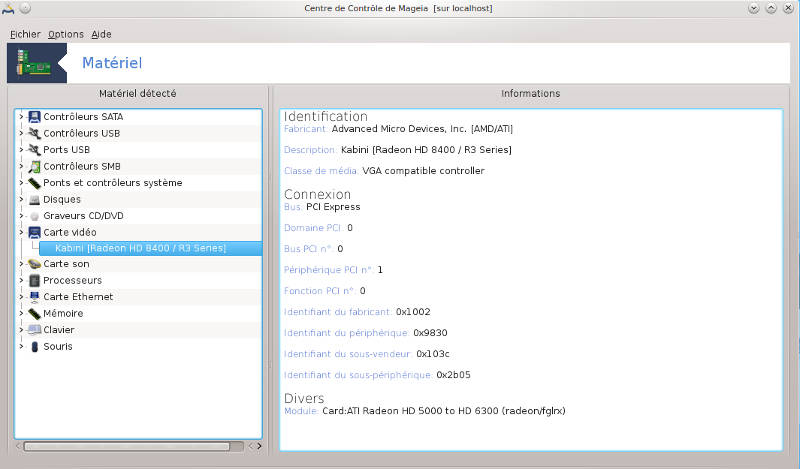
Task: Click the Identification section heading
Action: (x=326, y=116)
